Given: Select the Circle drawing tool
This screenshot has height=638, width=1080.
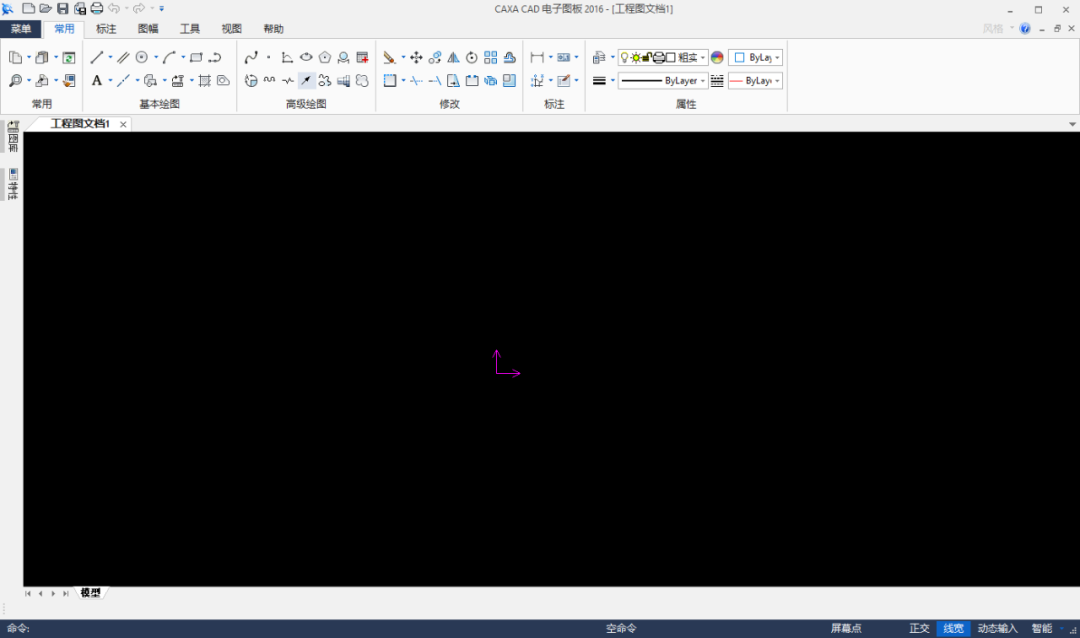Looking at the screenshot, I should pyautogui.click(x=142, y=58).
